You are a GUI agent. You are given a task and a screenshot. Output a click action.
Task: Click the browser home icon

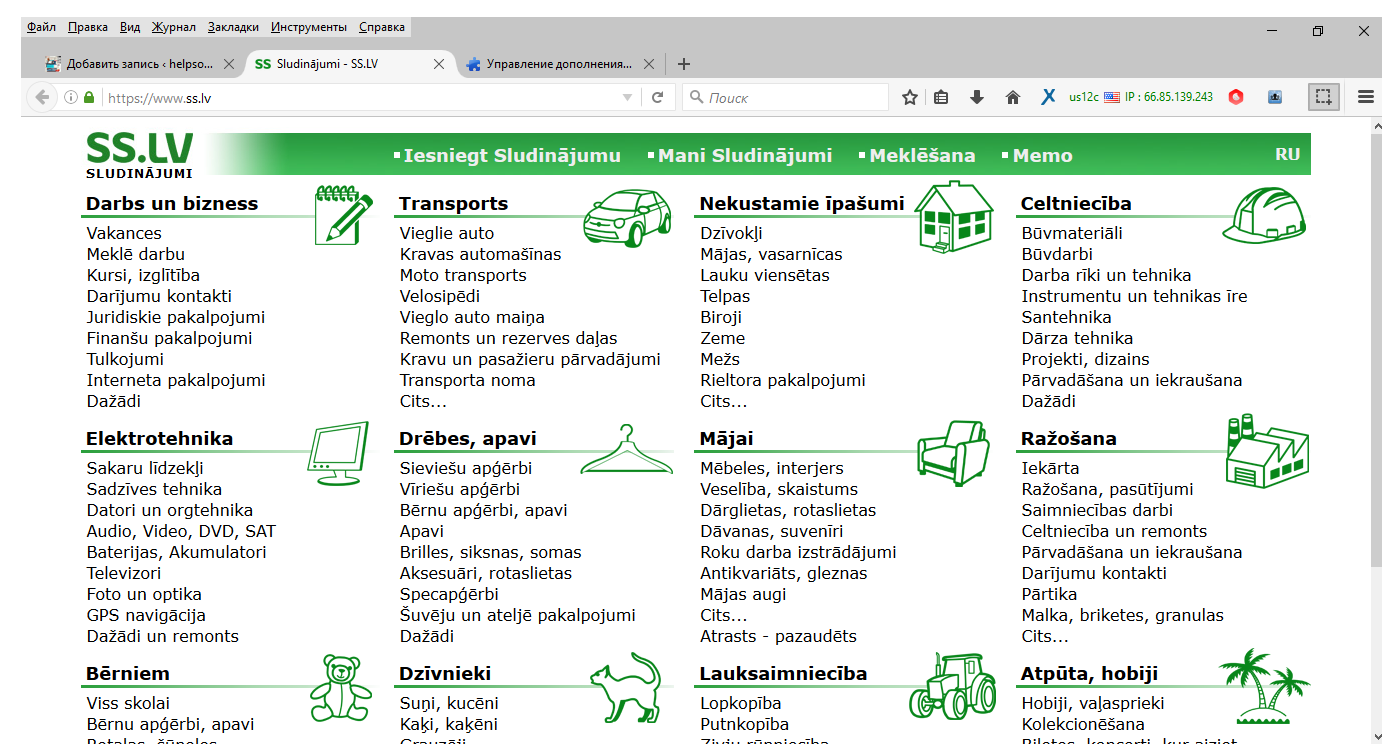[1013, 97]
